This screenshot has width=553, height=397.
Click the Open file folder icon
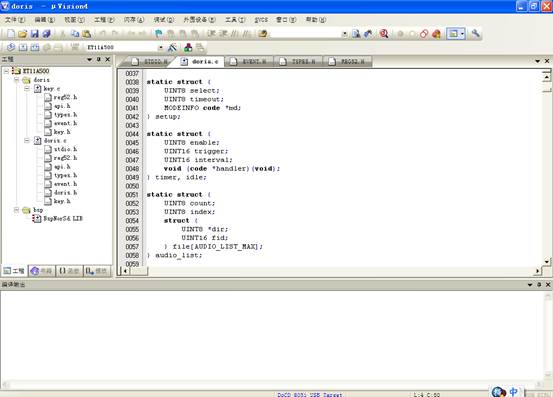pyautogui.click(x=23, y=34)
